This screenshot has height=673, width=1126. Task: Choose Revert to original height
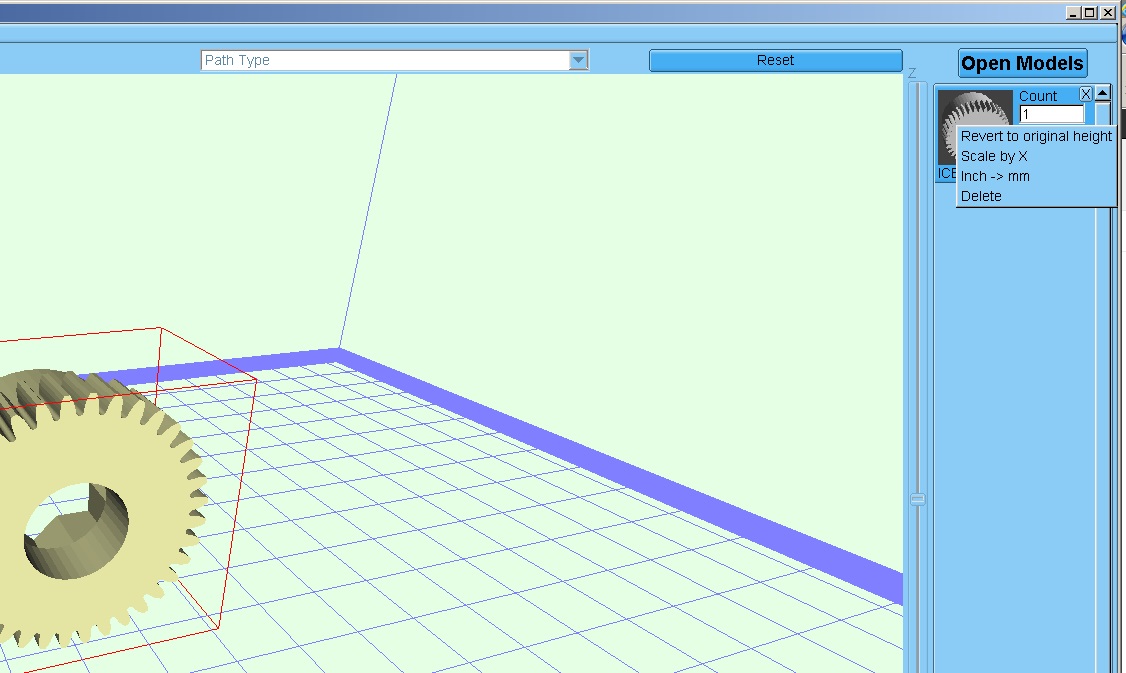point(1036,136)
